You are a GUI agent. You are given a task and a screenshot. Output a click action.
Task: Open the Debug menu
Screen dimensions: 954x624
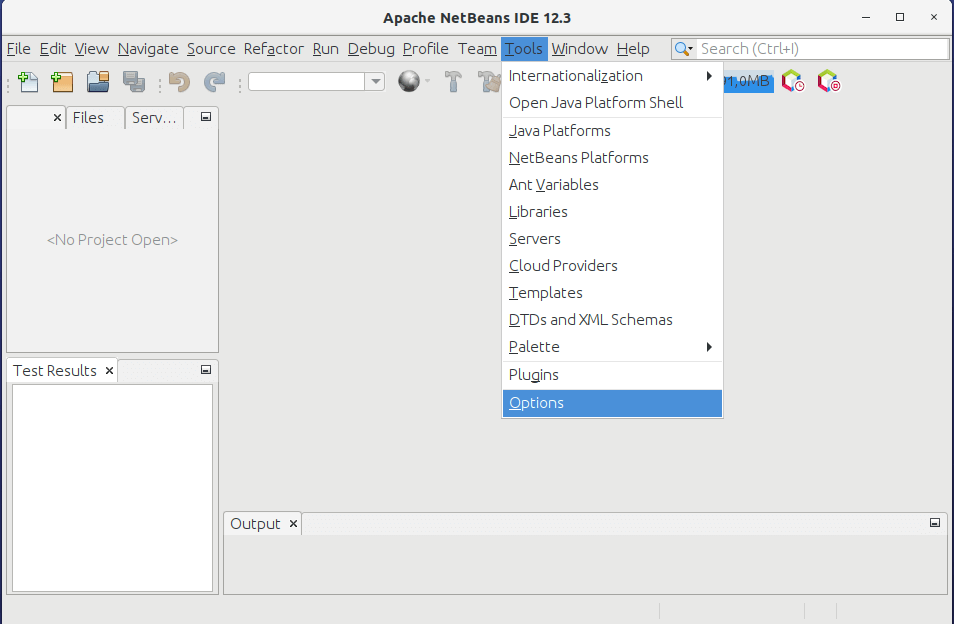371,49
